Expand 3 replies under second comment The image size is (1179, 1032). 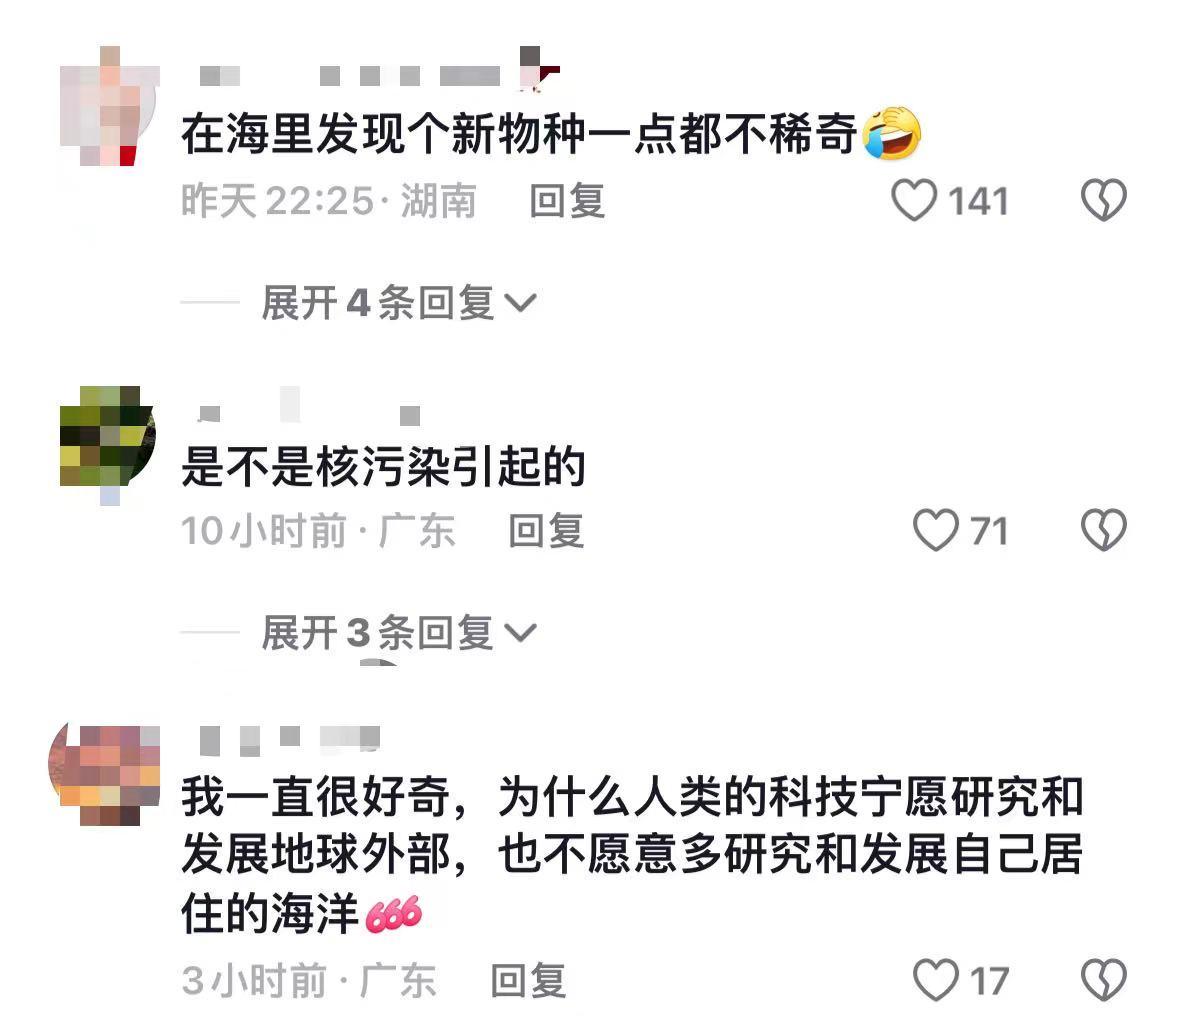399,632
